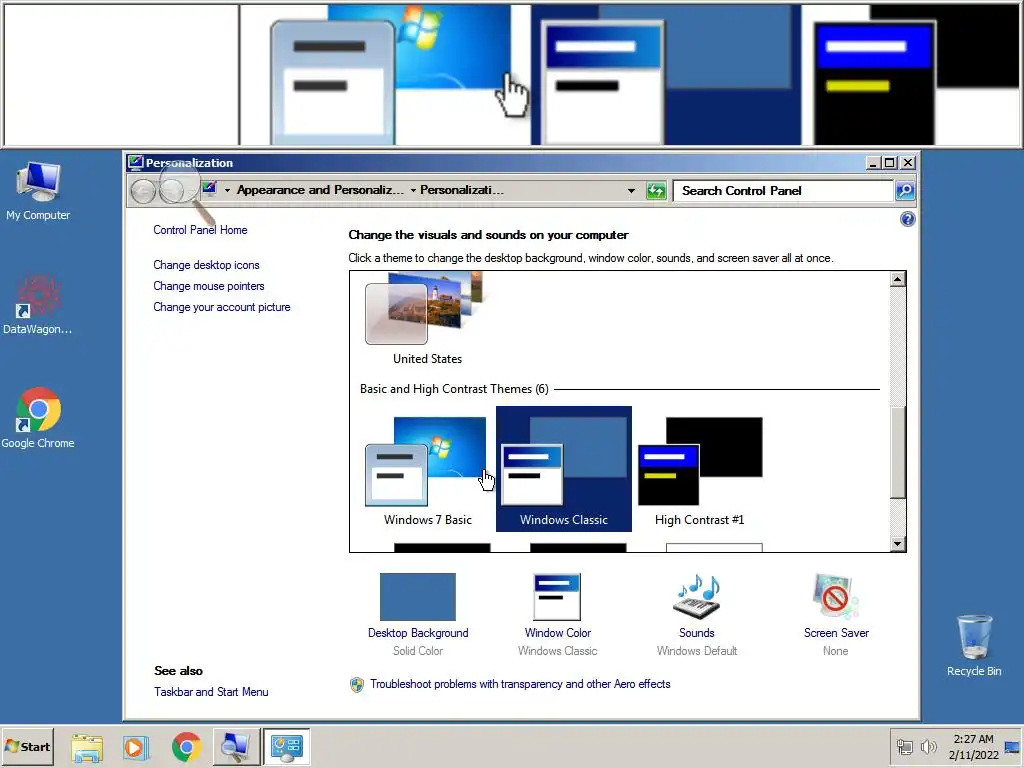Click the shield icon beside Troubleshoot link
This screenshot has height=768, width=1024.
[x=357, y=684]
